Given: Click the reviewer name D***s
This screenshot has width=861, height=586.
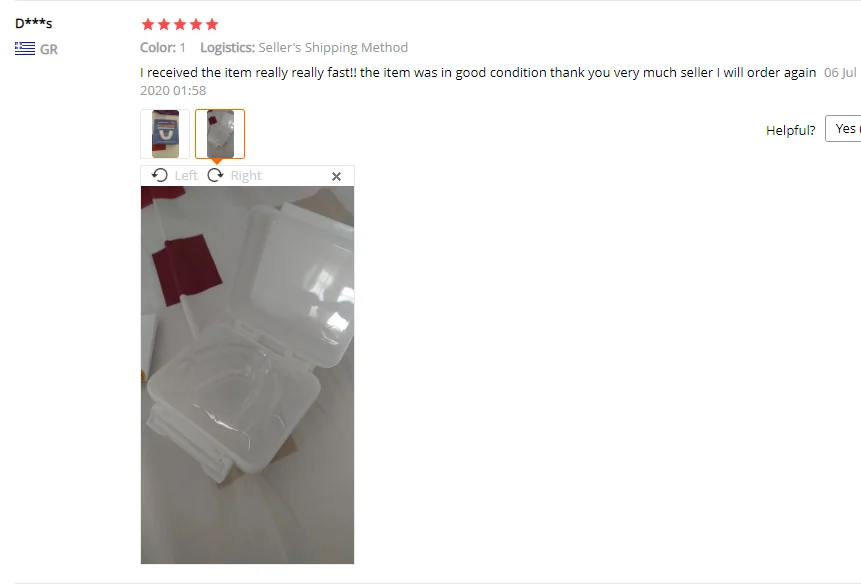Looking at the screenshot, I should coord(33,24).
